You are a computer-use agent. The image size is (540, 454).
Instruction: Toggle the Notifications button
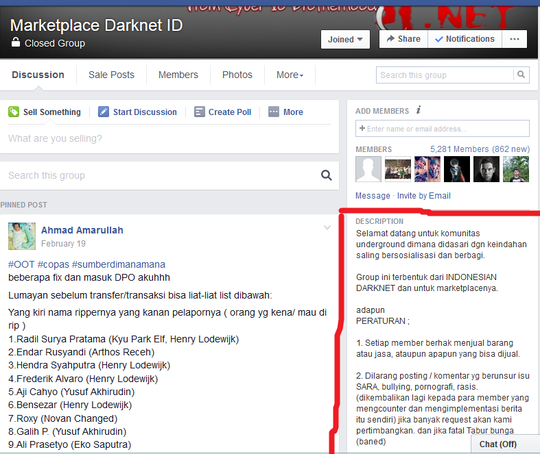(465, 39)
